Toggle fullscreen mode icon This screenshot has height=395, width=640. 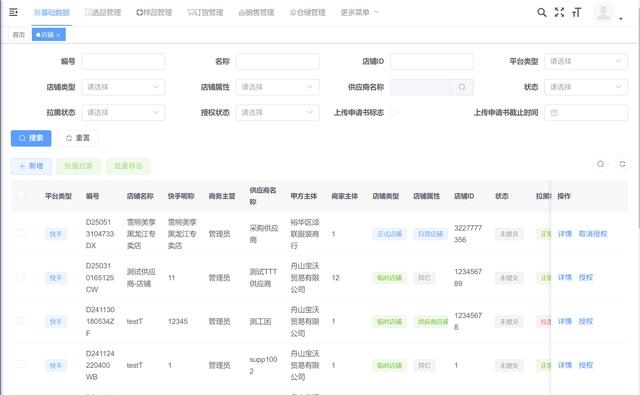[x=559, y=12]
